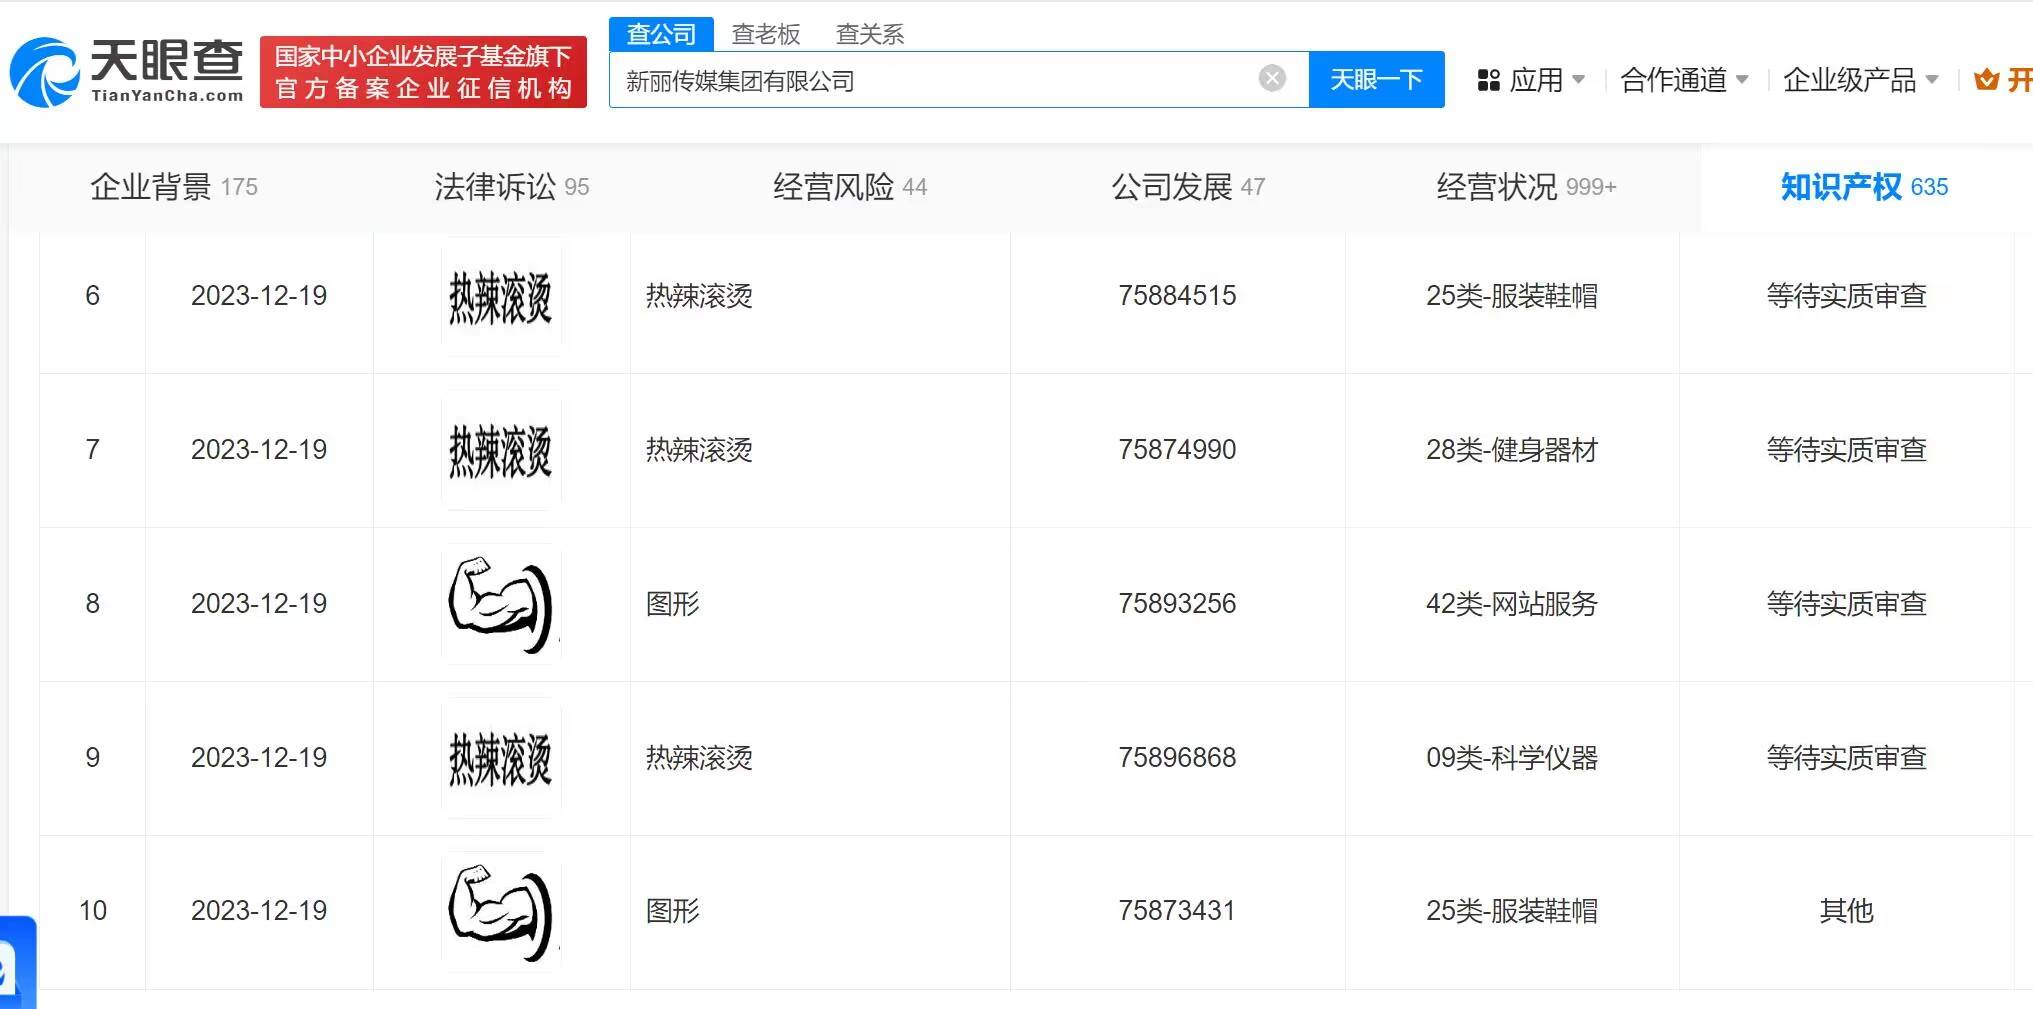
Task: Switch to the 查老板 search tab
Action: coord(766,34)
